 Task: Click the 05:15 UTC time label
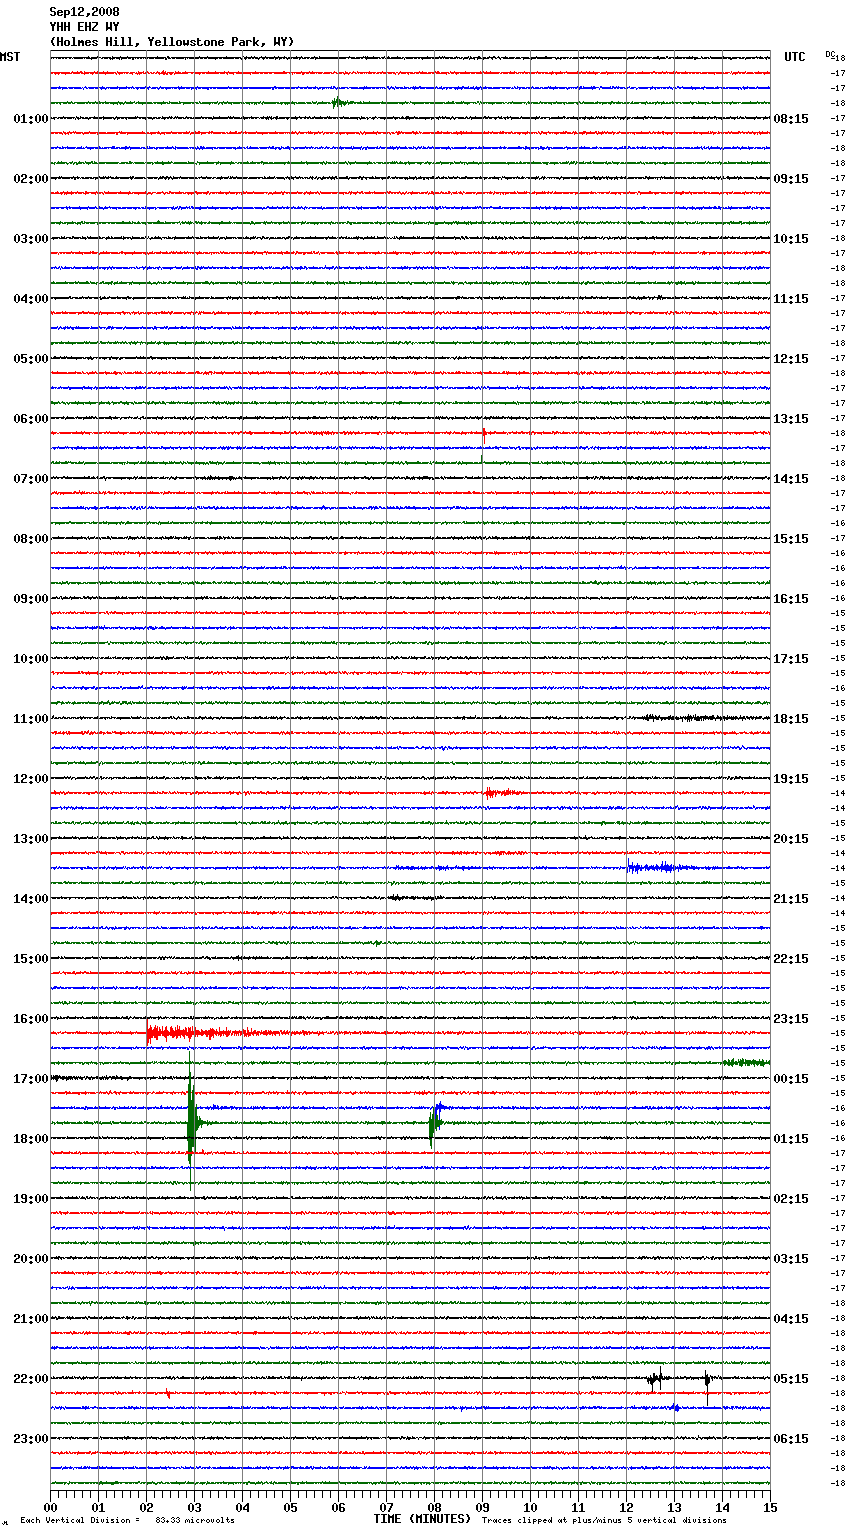click(791, 1379)
